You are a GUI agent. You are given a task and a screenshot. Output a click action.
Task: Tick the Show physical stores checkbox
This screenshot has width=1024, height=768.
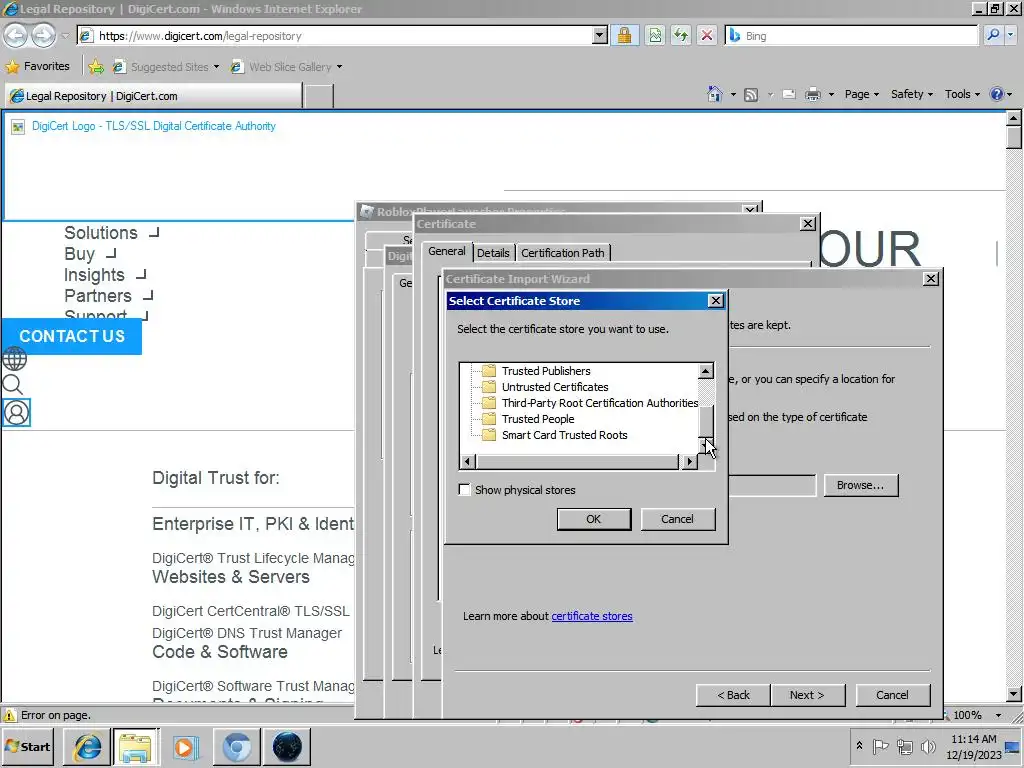[464, 490]
